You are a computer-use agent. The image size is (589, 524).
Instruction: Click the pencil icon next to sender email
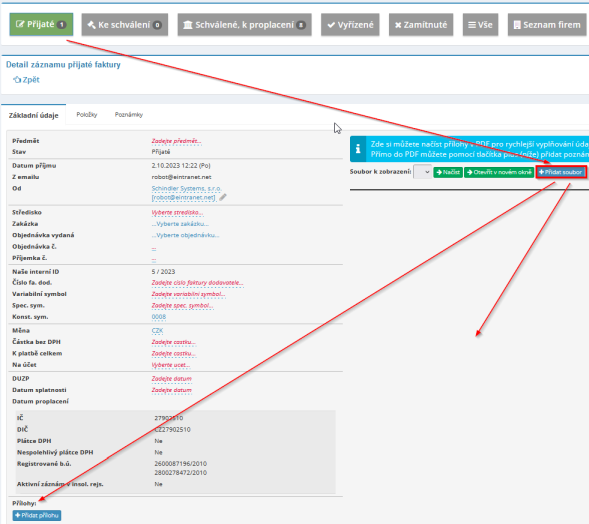point(223,197)
